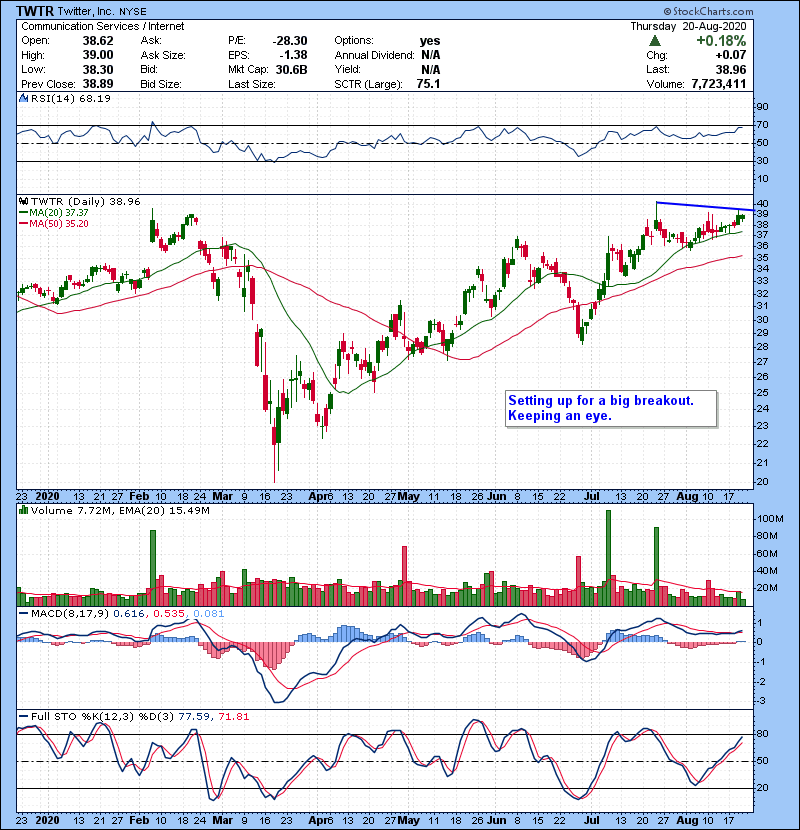Click the RSI(14) 68.19 label
The image size is (800, 830).
click(x=71, y=98)
